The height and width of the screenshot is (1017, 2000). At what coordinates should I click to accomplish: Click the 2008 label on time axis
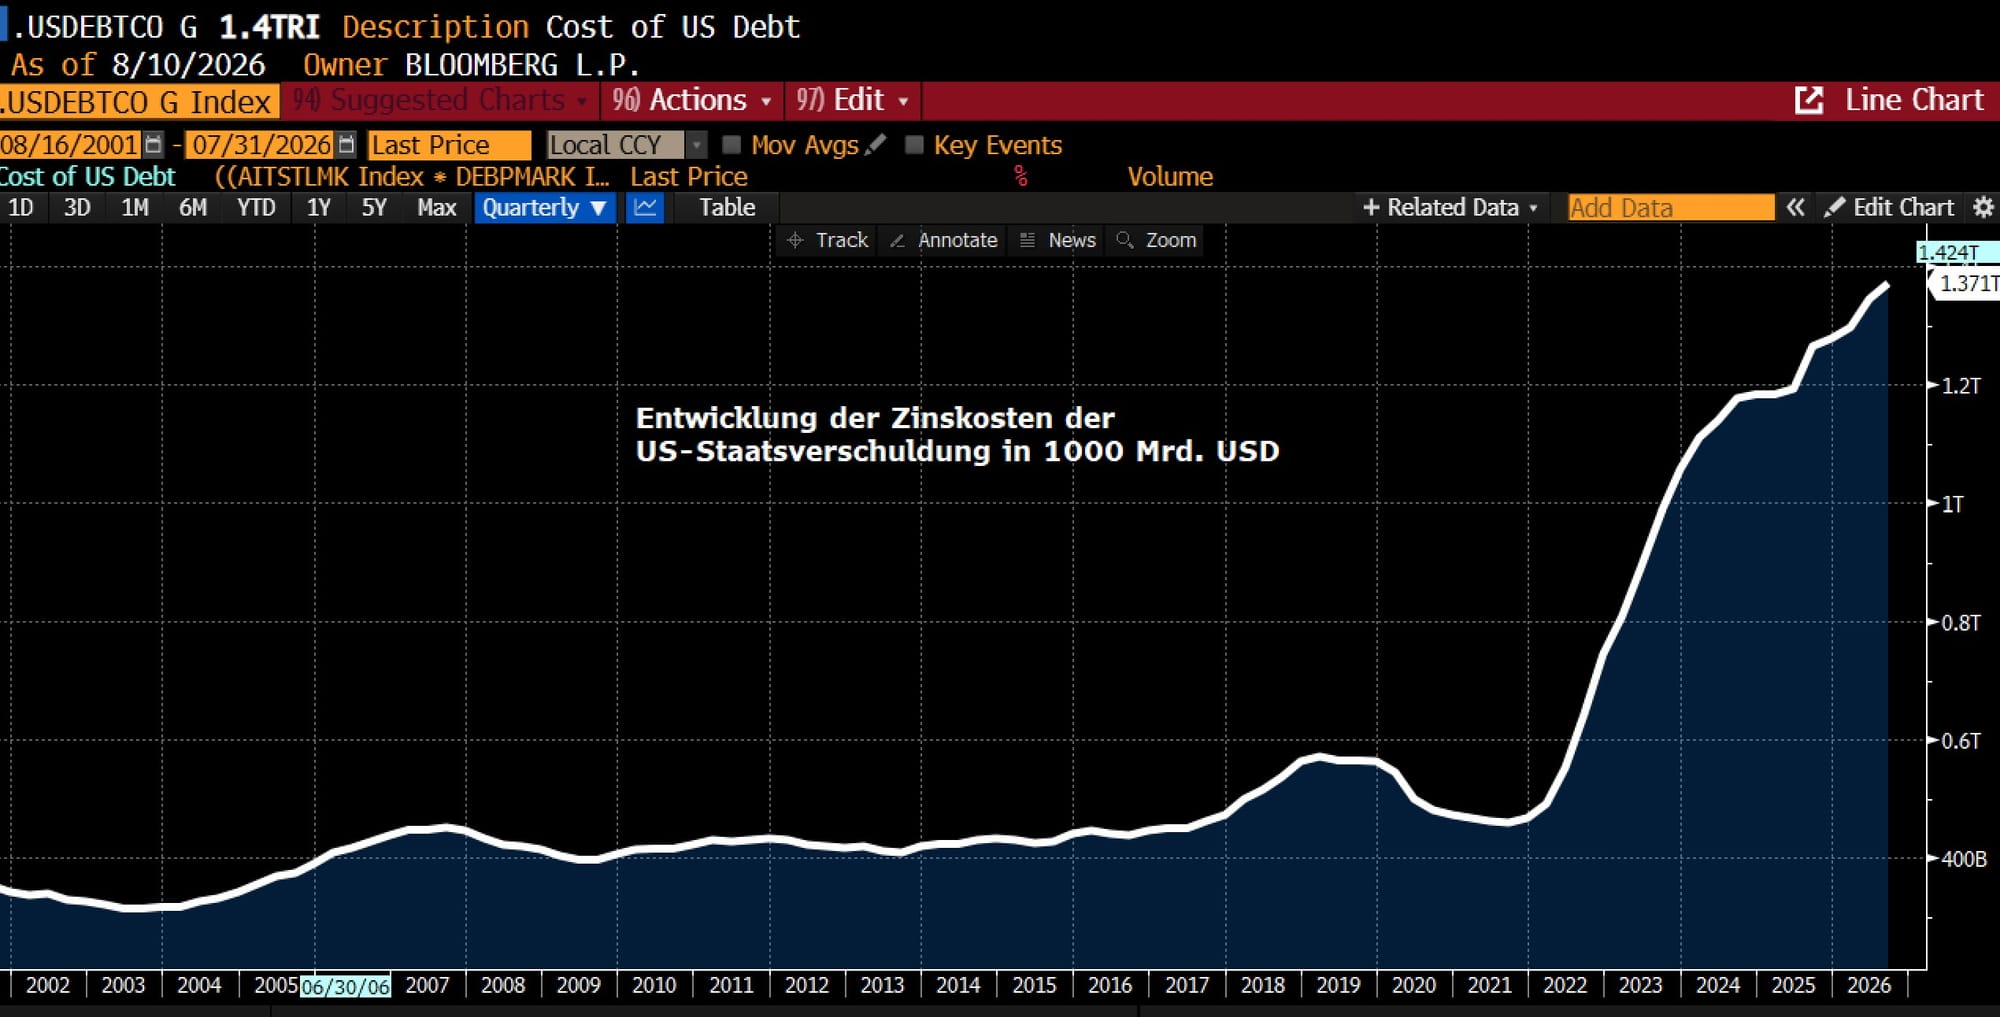503,985
